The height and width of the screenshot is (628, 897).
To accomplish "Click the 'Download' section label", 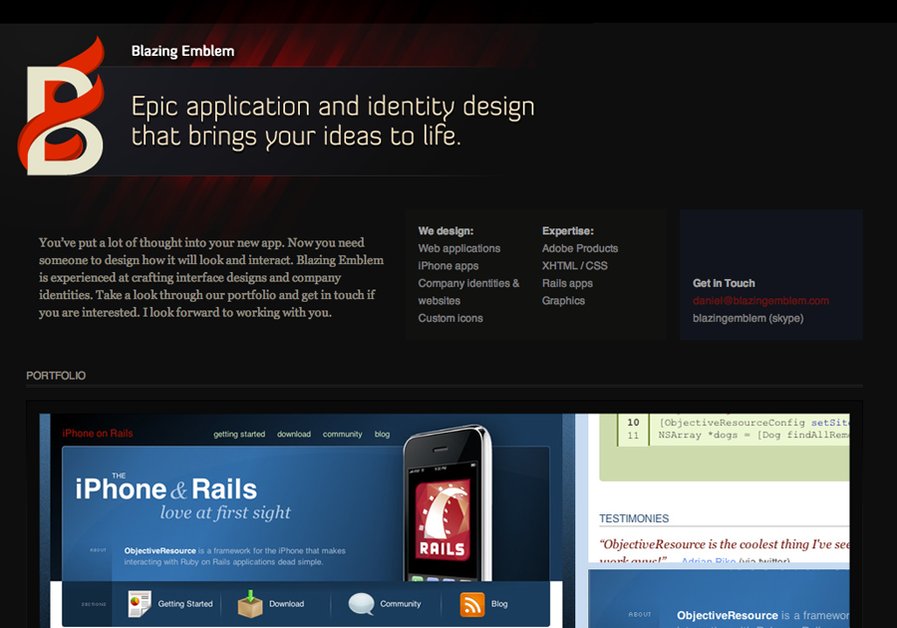I will tap(287, 604).
